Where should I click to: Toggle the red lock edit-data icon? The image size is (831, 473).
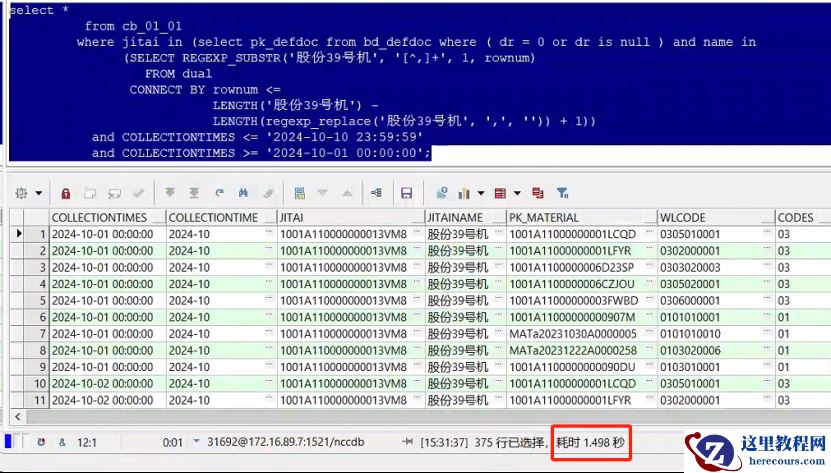point(66,193)
